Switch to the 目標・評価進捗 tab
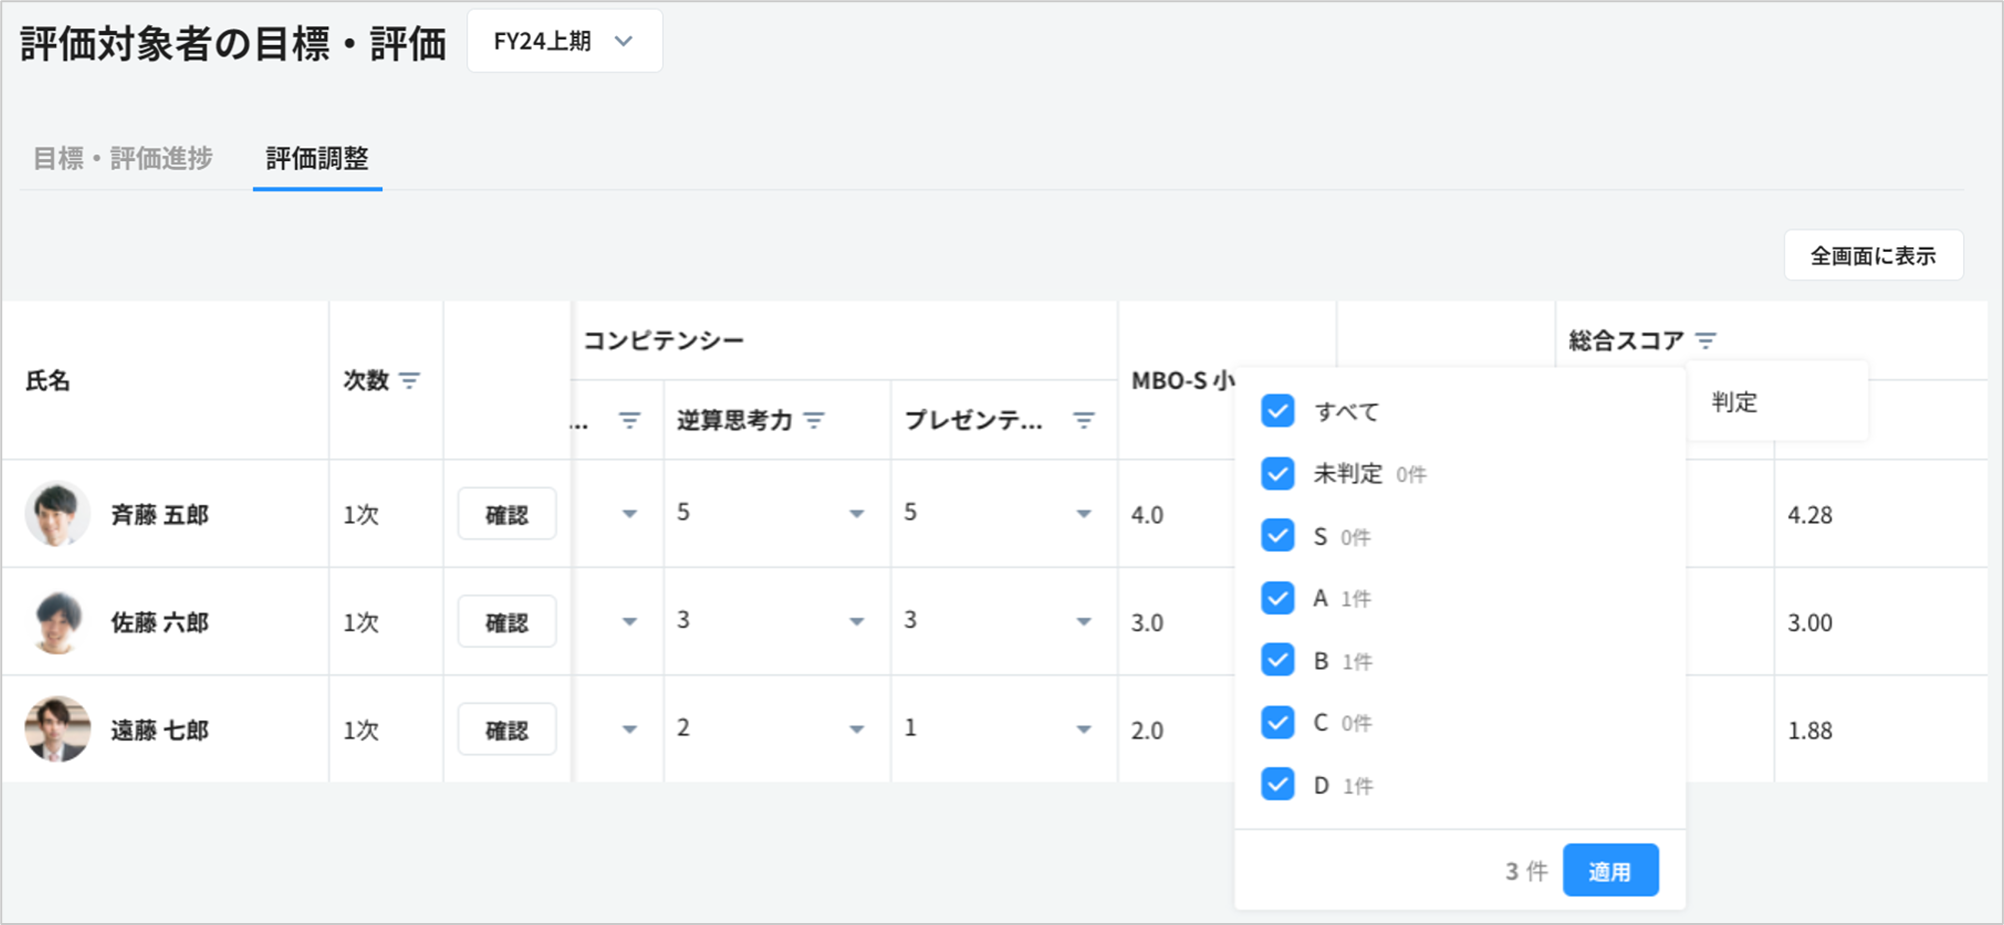Screen dimensions: 2004x925 click(x=123, y=158)
